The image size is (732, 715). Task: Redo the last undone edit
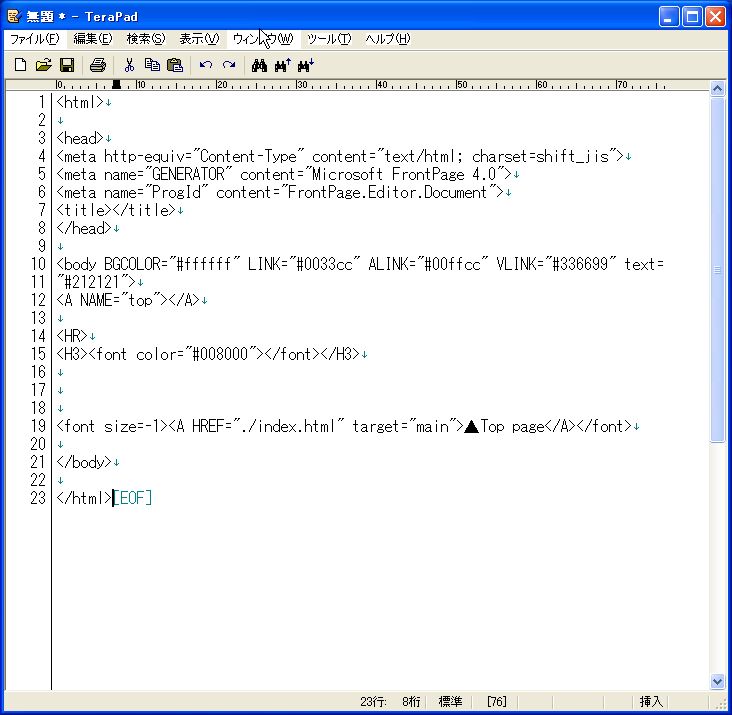tap(229, 65)
